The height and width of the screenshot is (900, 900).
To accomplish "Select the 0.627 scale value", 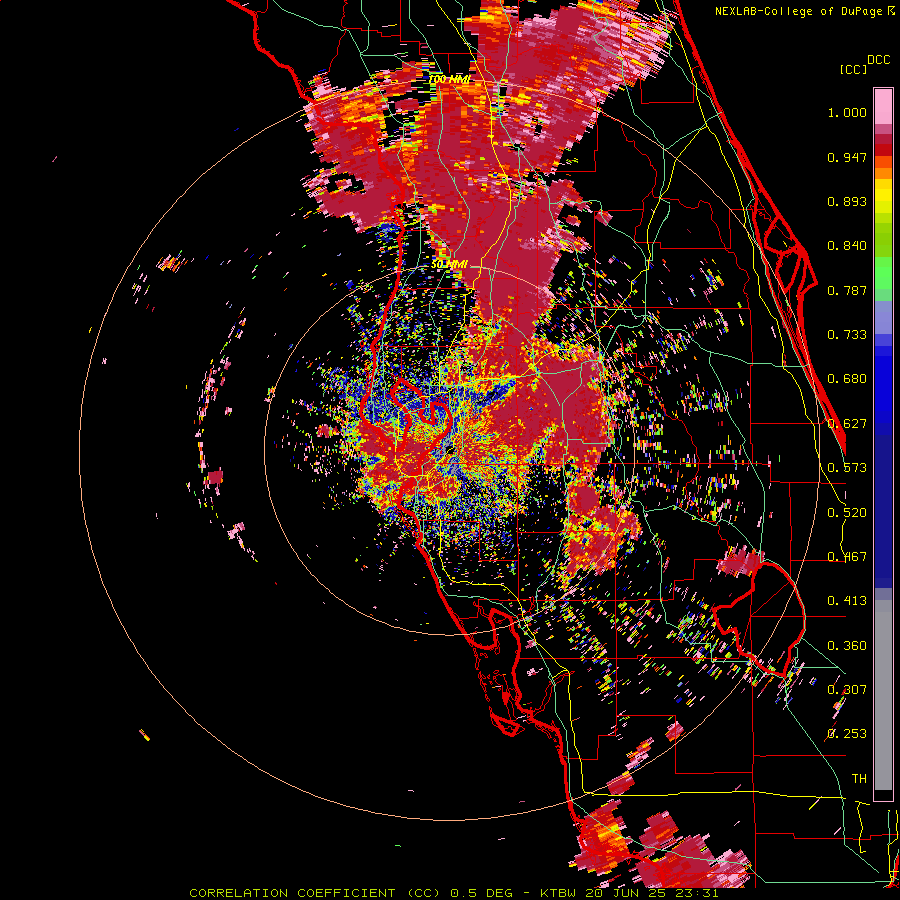I will (x=847, y=424).
